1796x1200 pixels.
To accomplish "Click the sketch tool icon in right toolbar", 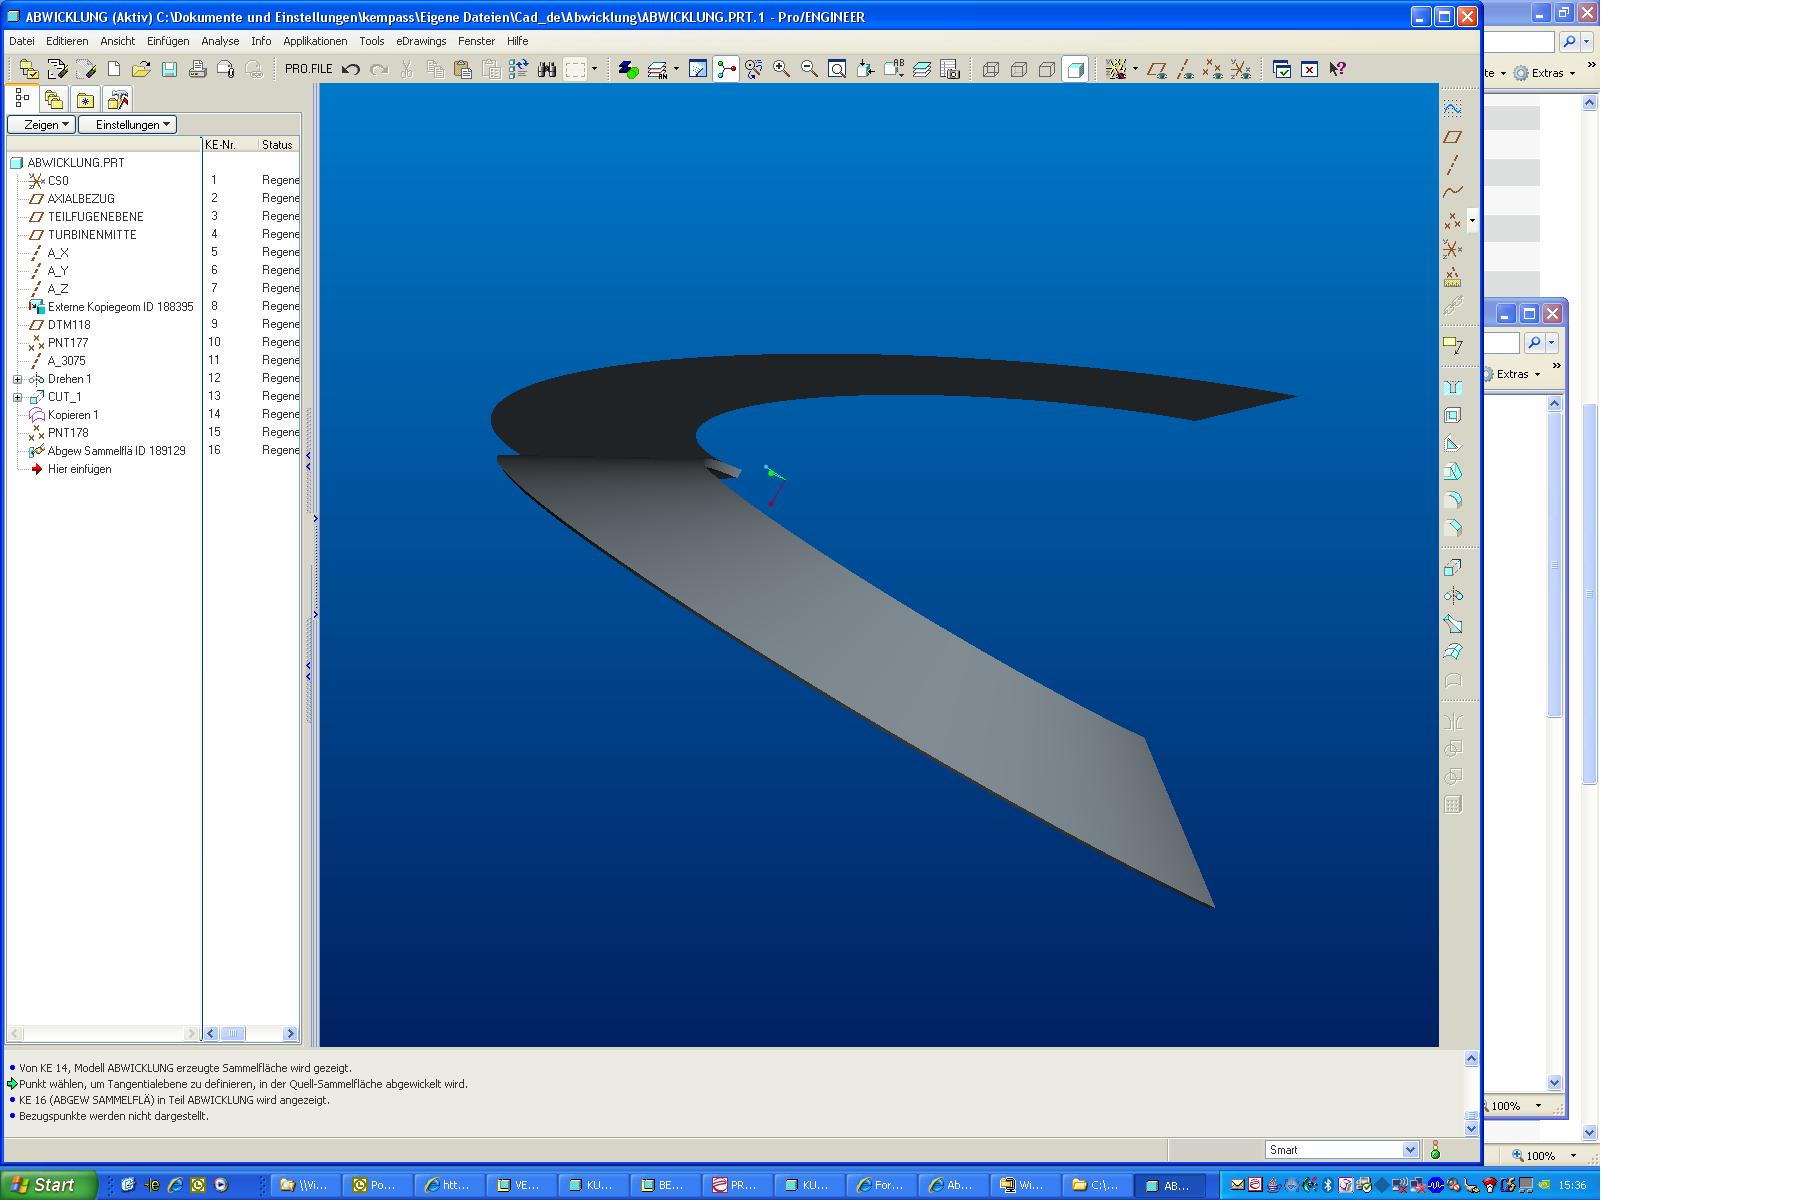I will click(1453, 108).
